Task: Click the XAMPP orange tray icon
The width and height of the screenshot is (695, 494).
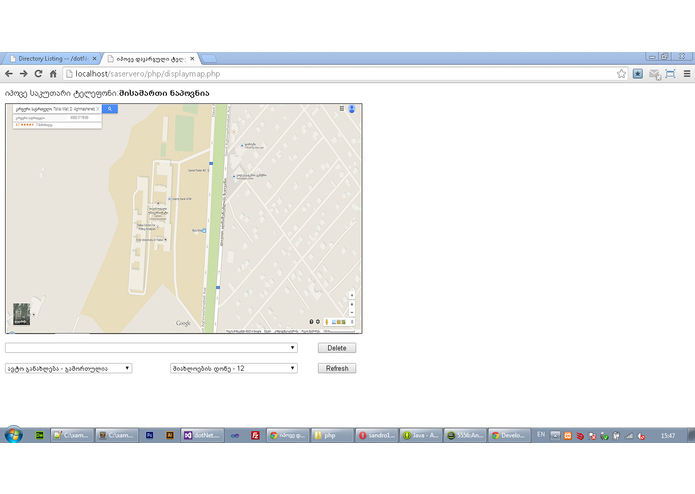Action: point(567,436)
